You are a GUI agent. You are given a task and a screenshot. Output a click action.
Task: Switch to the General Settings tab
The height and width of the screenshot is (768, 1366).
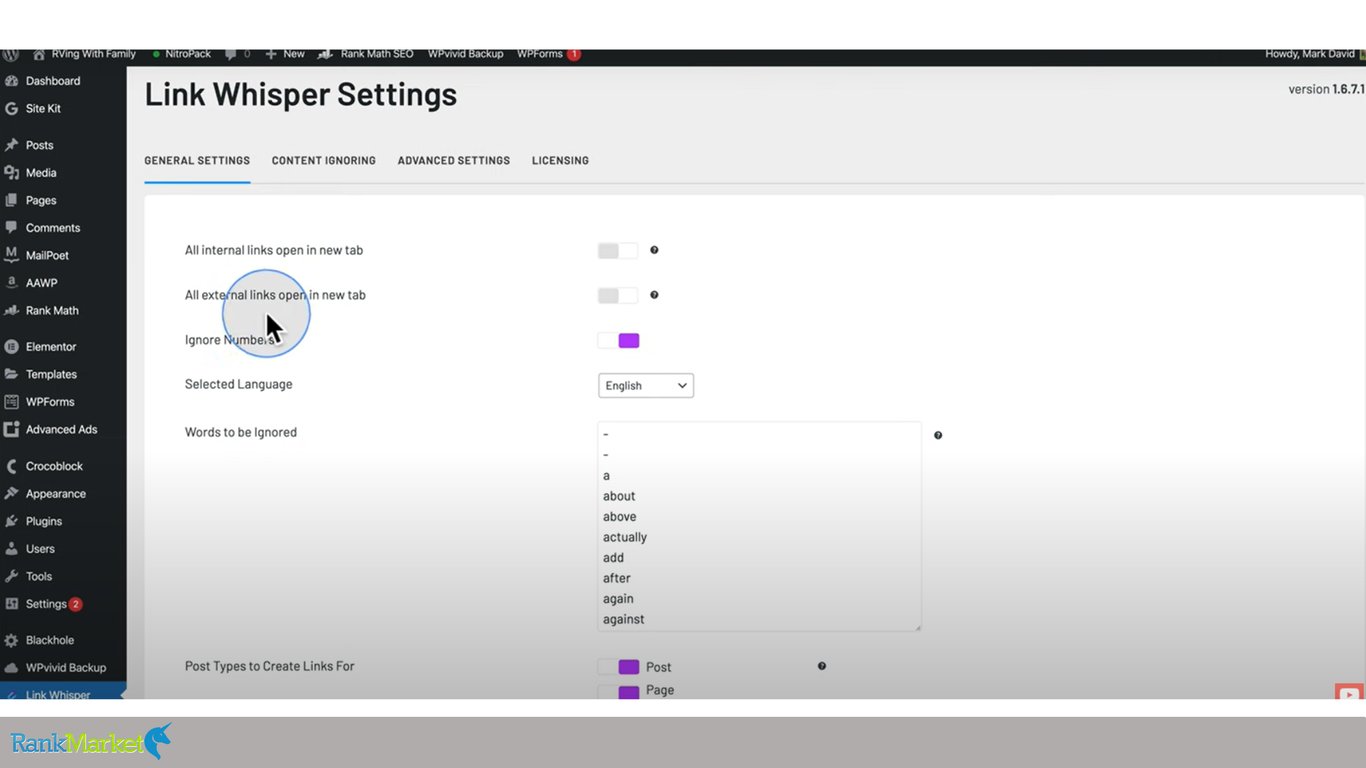197,161
